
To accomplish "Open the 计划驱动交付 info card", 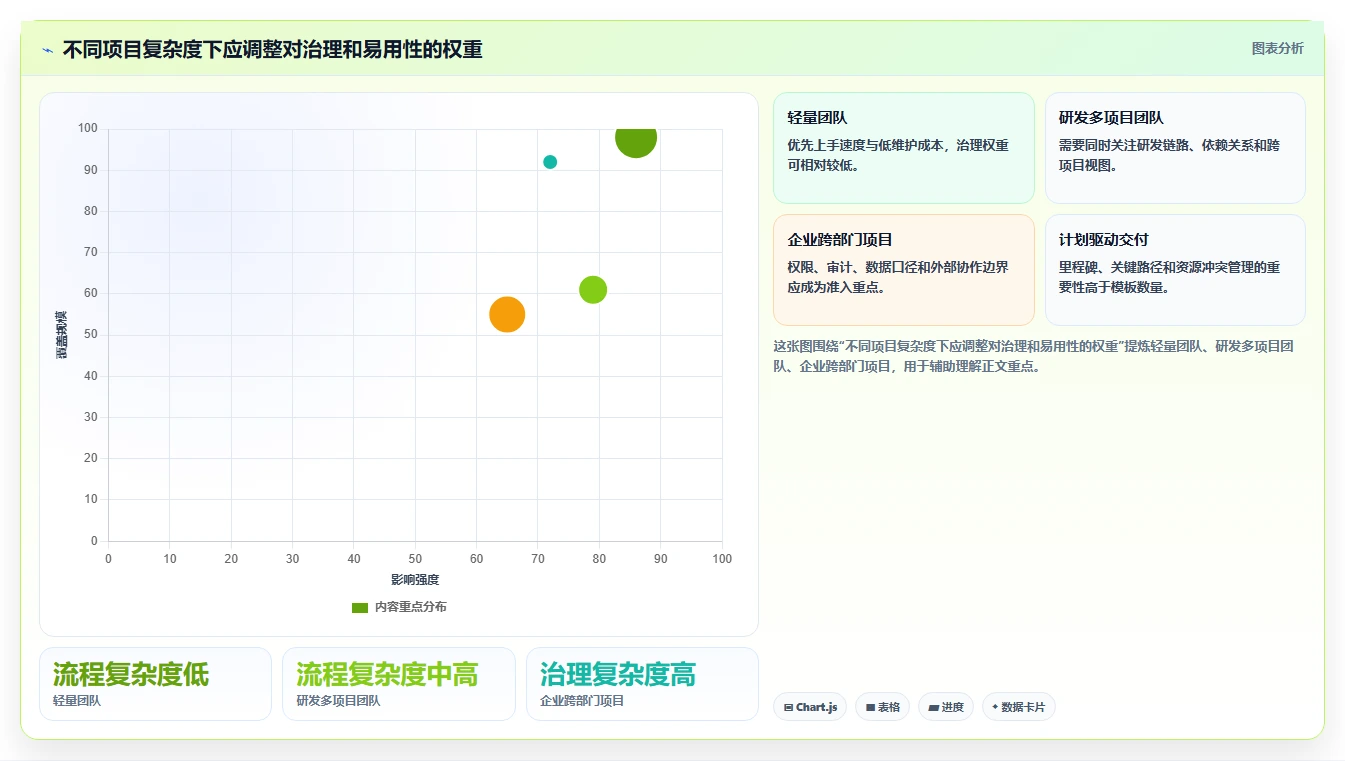I will [x=1175, y=270].
